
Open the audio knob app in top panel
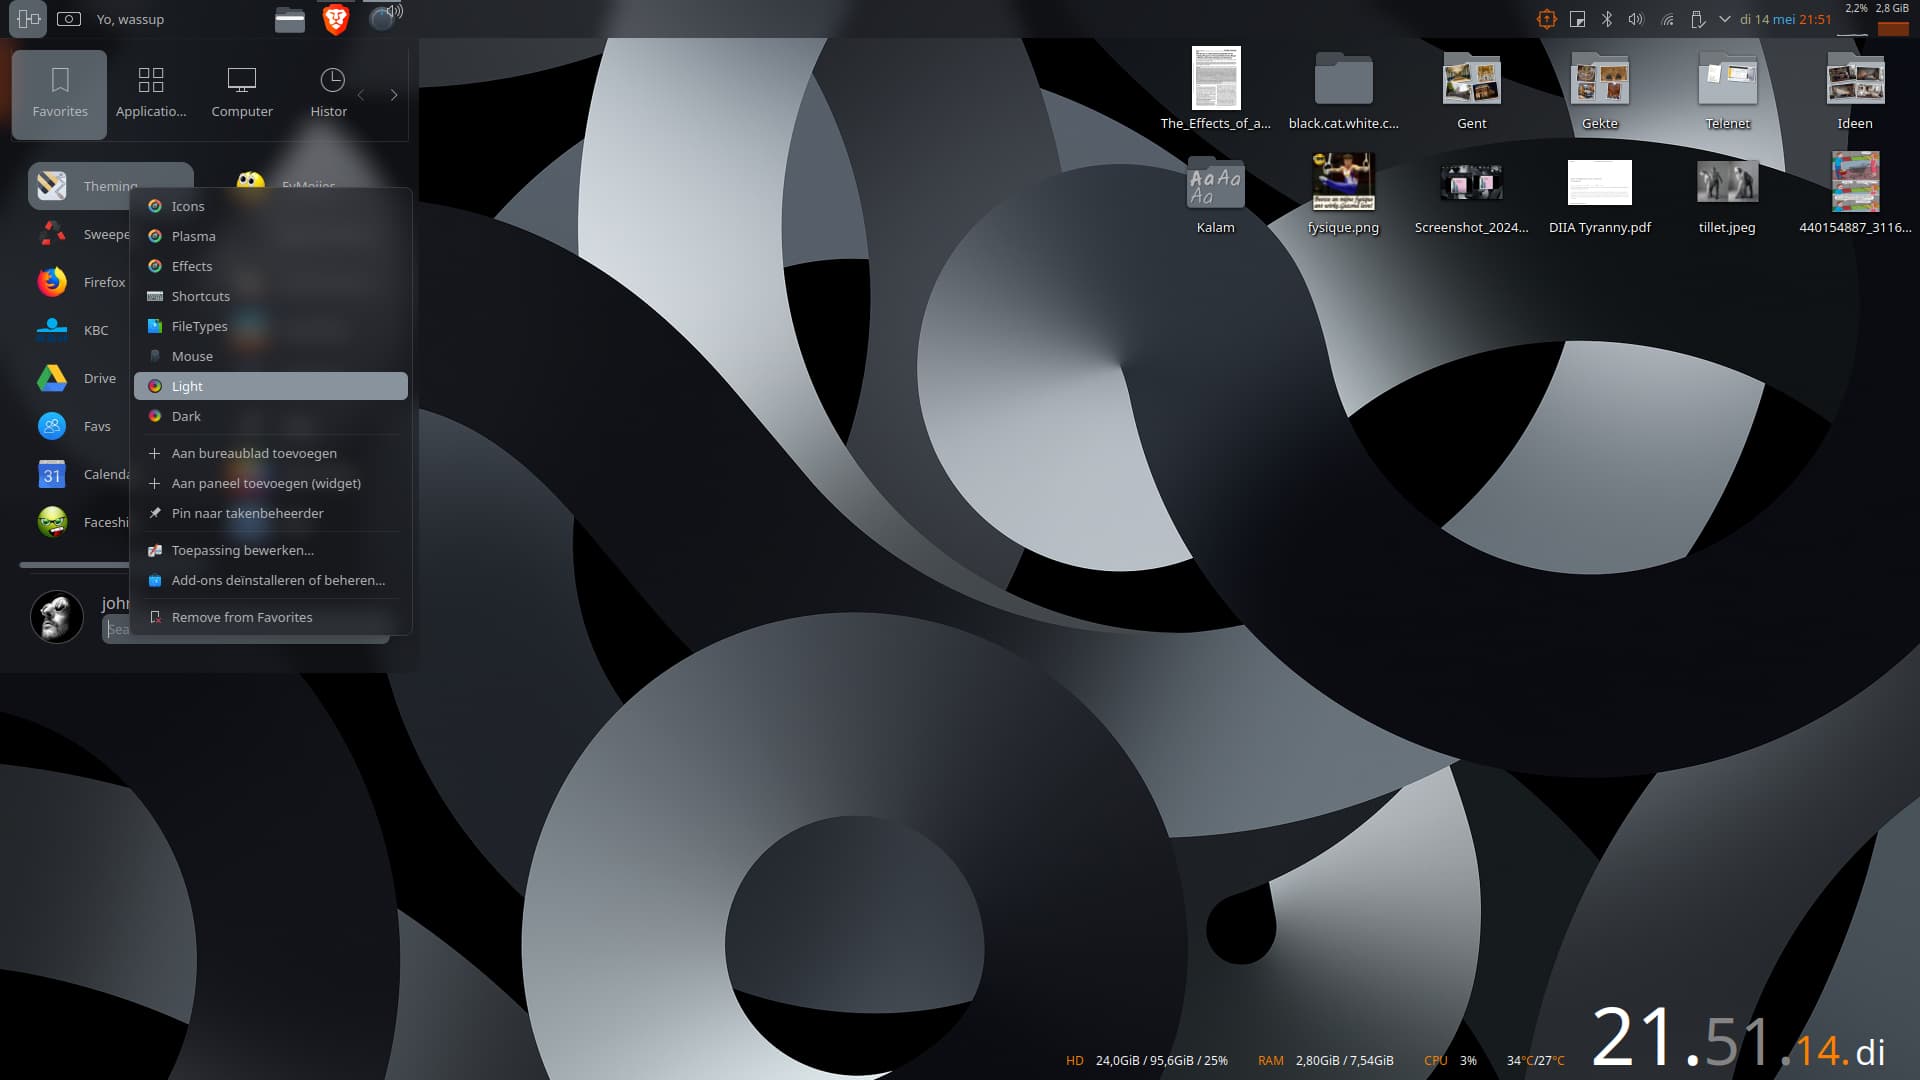pos(384,18)
